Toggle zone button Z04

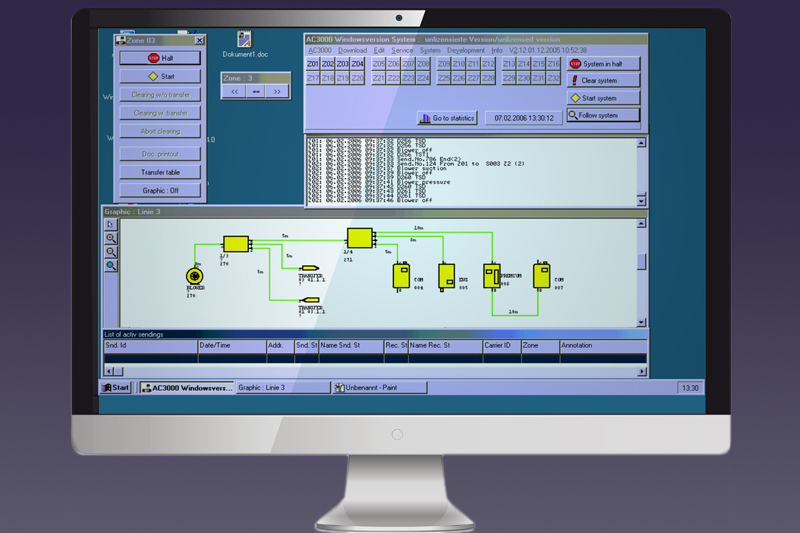click(x=357, y=64)
